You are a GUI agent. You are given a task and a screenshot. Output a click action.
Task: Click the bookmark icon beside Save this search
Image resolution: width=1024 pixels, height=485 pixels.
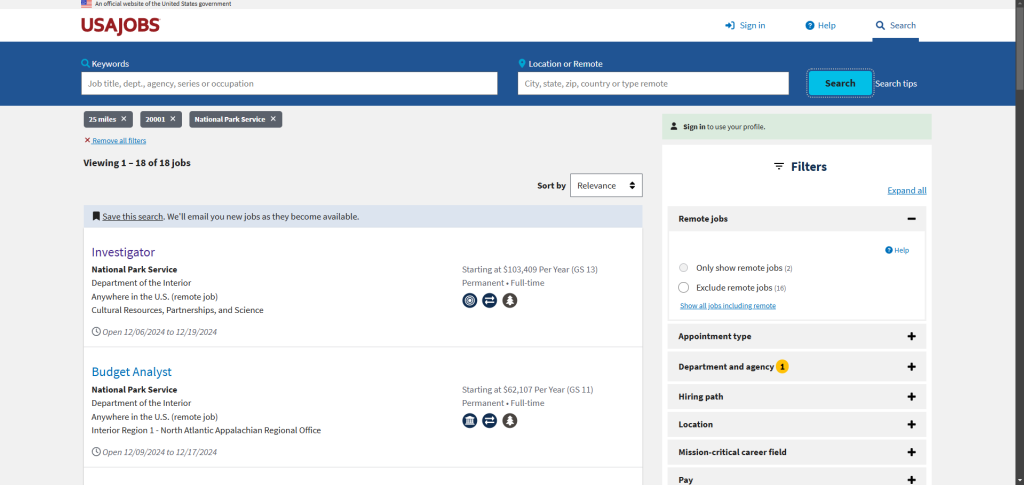point(96,216)
